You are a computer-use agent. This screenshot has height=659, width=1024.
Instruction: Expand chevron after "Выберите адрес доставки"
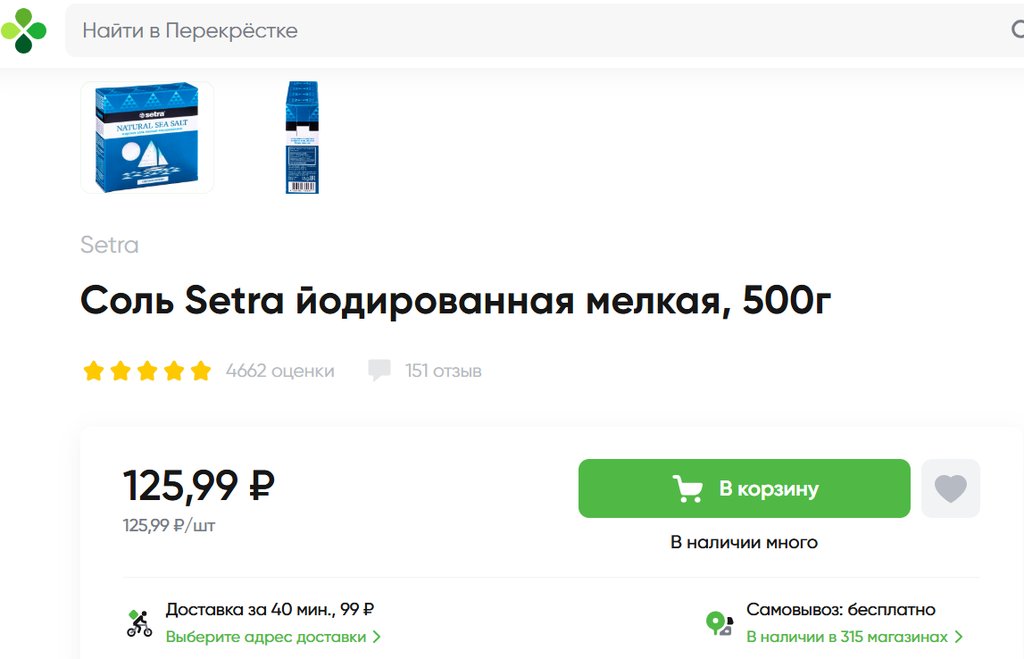coord(377,637)
